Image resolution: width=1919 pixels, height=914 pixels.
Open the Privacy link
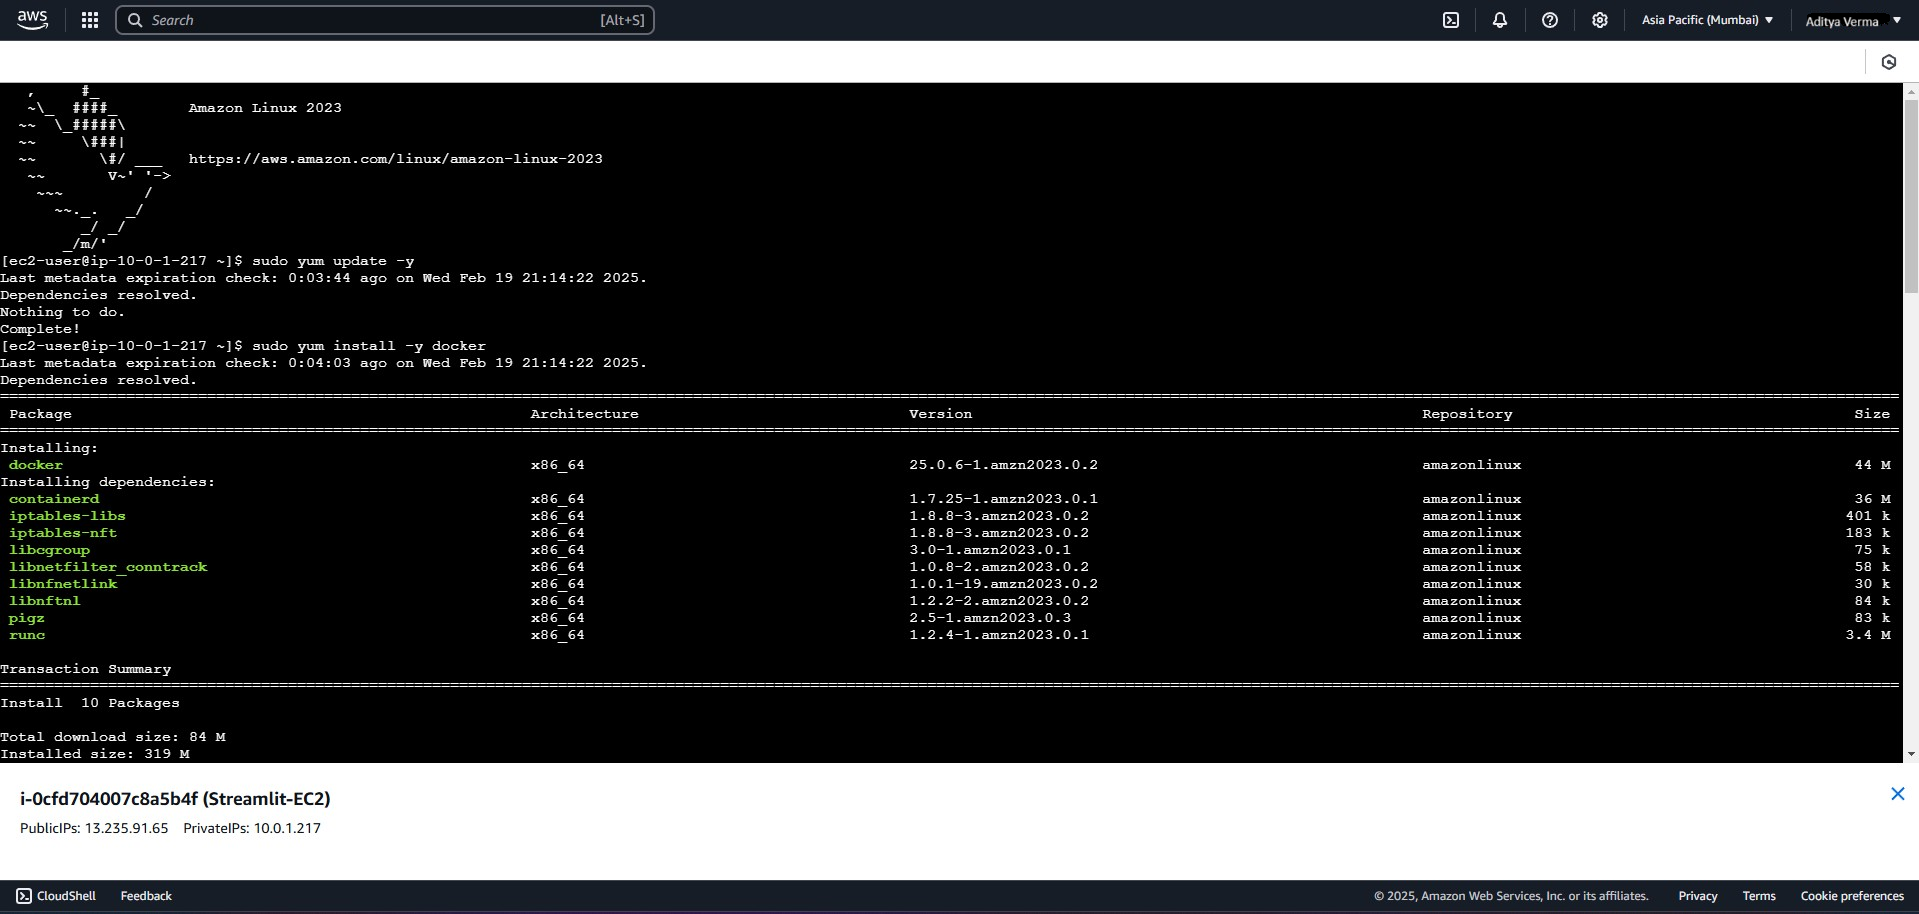pyautogui.click(x=1698, y=896)
